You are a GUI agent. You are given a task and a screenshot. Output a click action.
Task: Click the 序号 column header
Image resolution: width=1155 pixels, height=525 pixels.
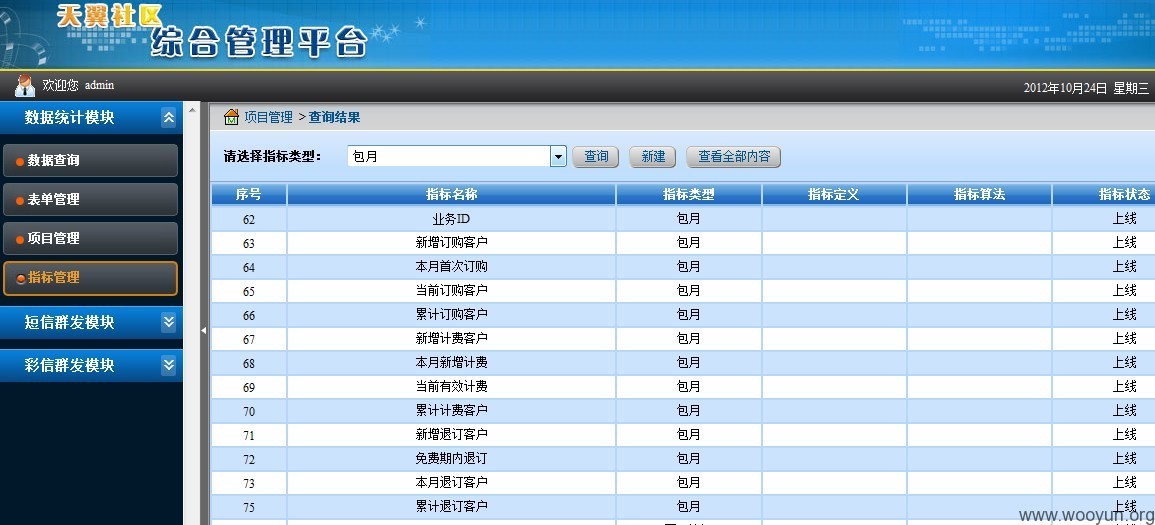[249, 194]
